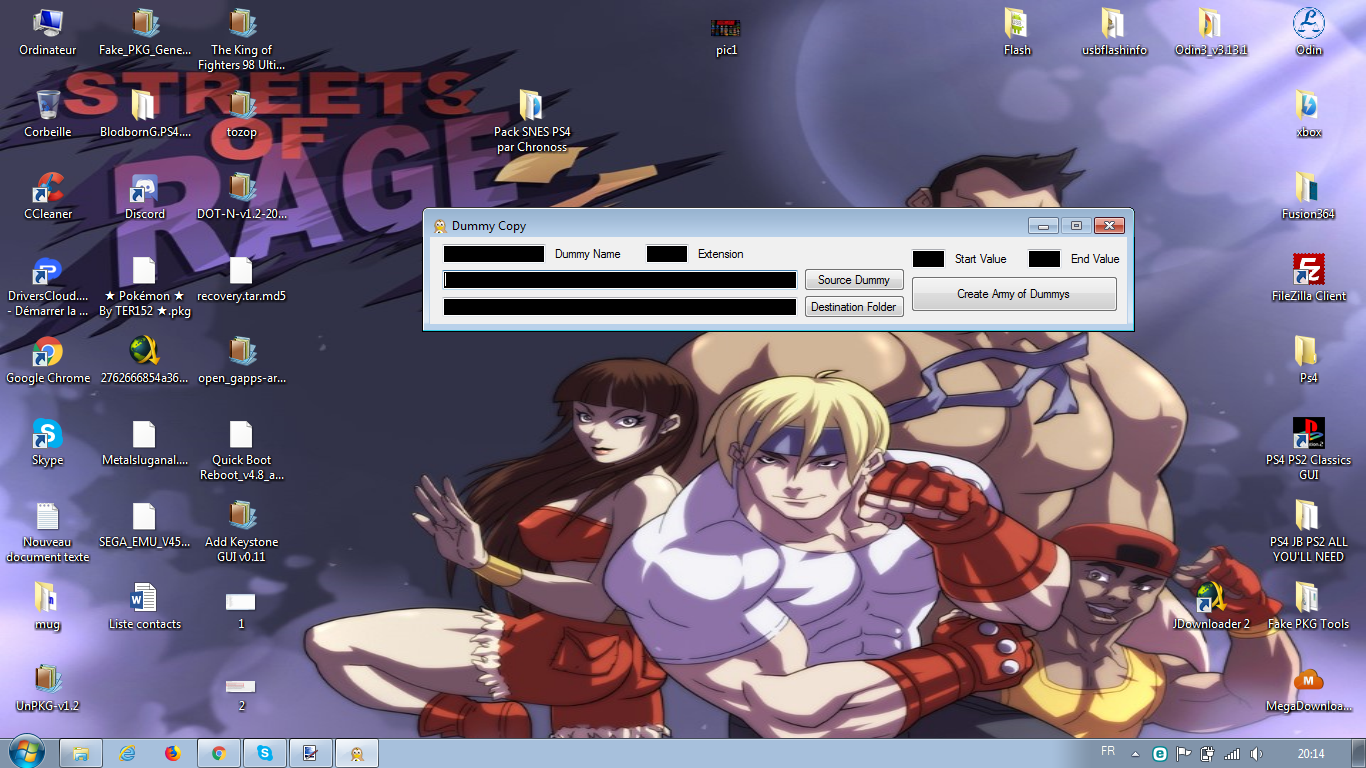
Task: Click the Source Dummy button
Action: [x=854, y=280]
